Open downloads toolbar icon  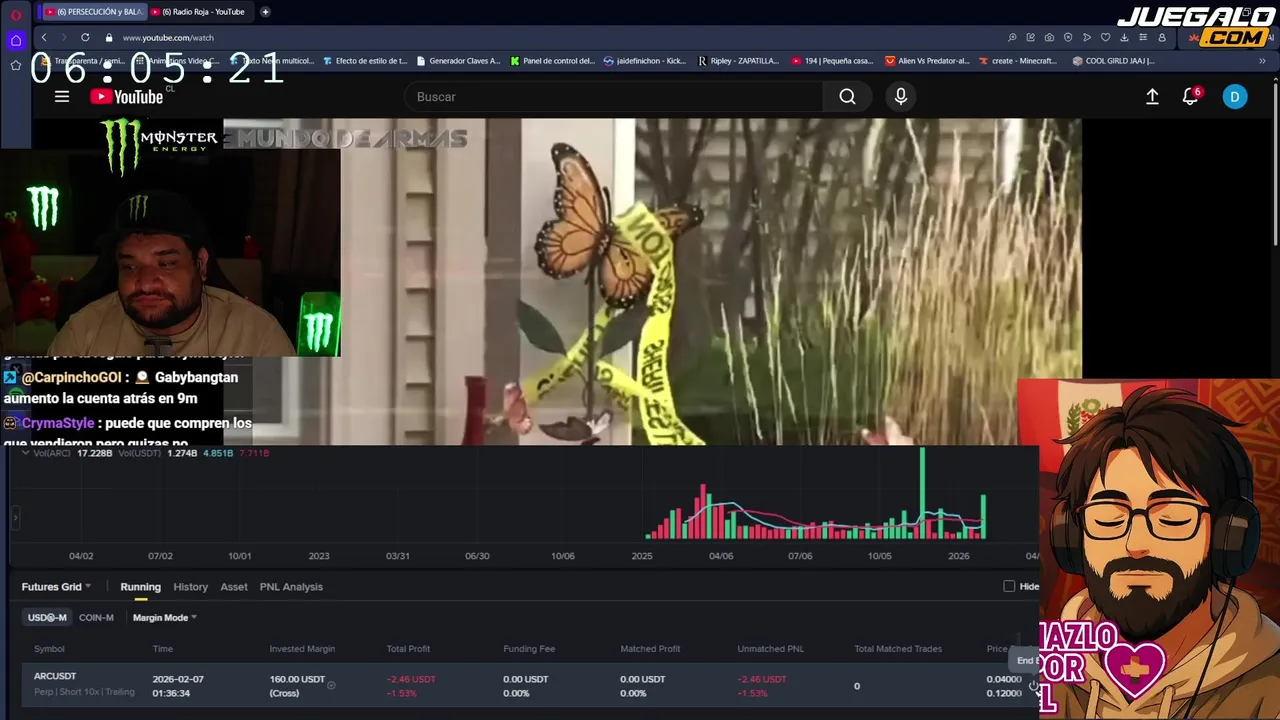pos(1124,37)
